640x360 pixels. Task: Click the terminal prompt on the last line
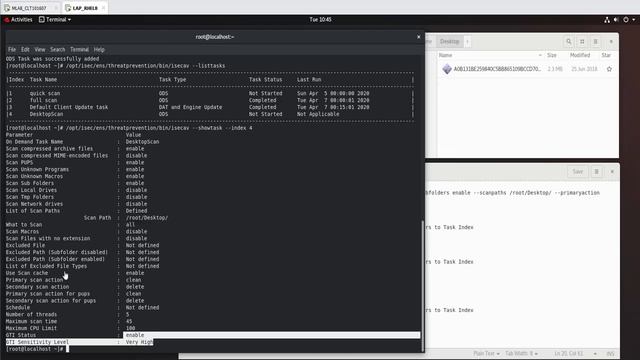pyautogui.click(x=35, y=349)
